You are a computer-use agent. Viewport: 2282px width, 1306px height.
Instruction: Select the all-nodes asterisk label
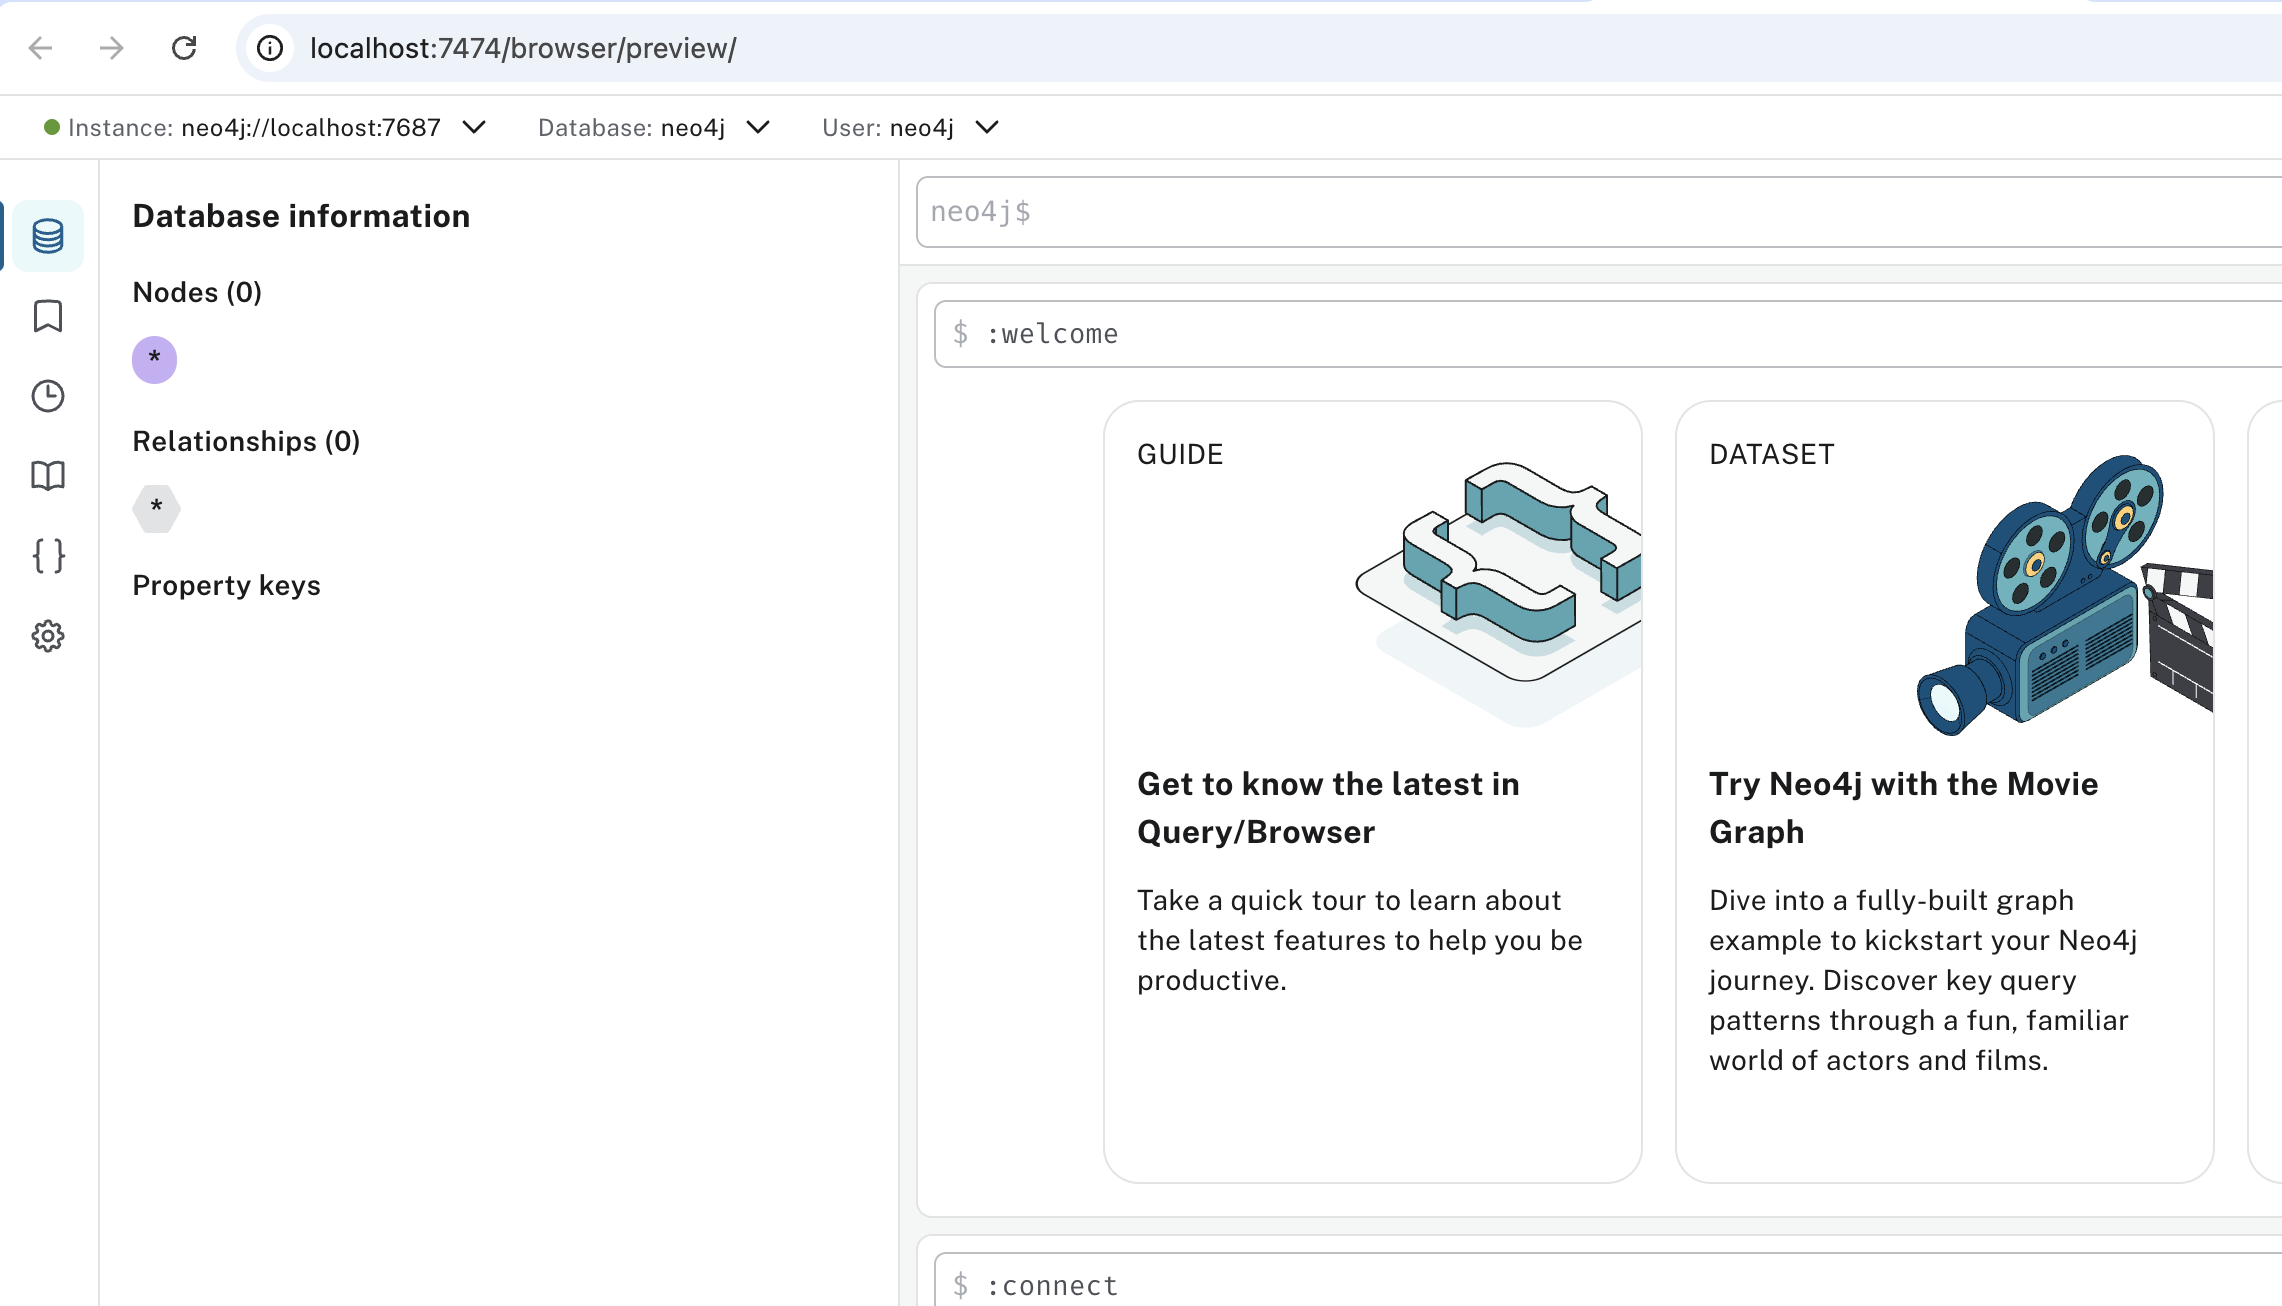[154, 360]
